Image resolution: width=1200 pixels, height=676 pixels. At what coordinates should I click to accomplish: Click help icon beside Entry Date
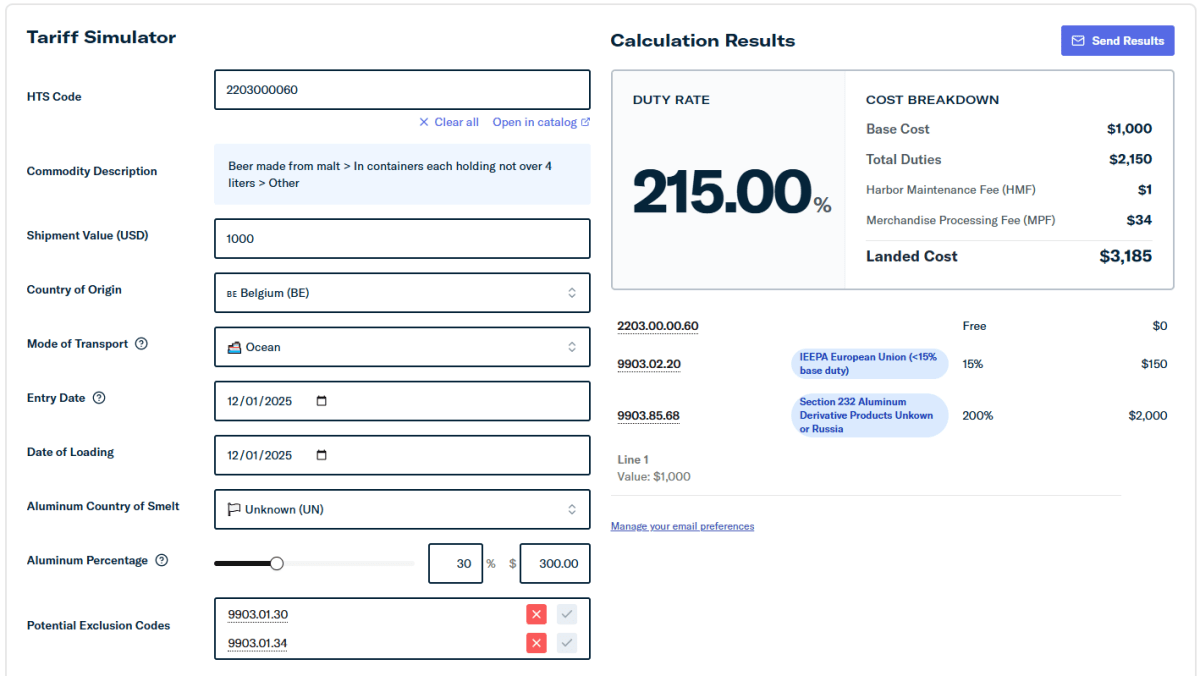pyautogui.click(x=99, y=398)
